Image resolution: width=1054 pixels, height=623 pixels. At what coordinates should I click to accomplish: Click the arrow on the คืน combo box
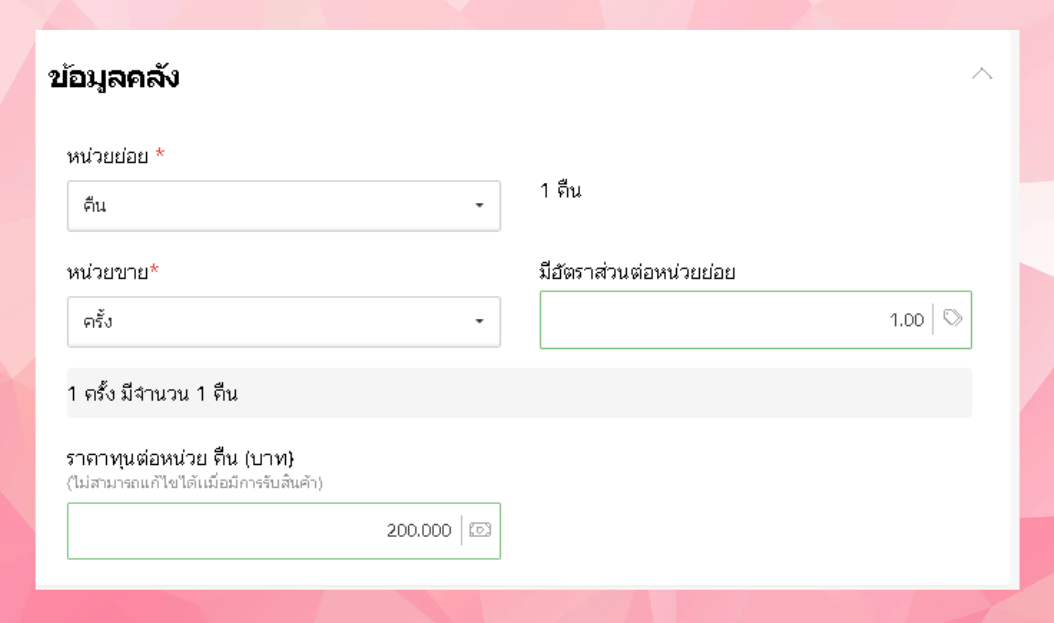pyautogui.click(x=479, y=206)
